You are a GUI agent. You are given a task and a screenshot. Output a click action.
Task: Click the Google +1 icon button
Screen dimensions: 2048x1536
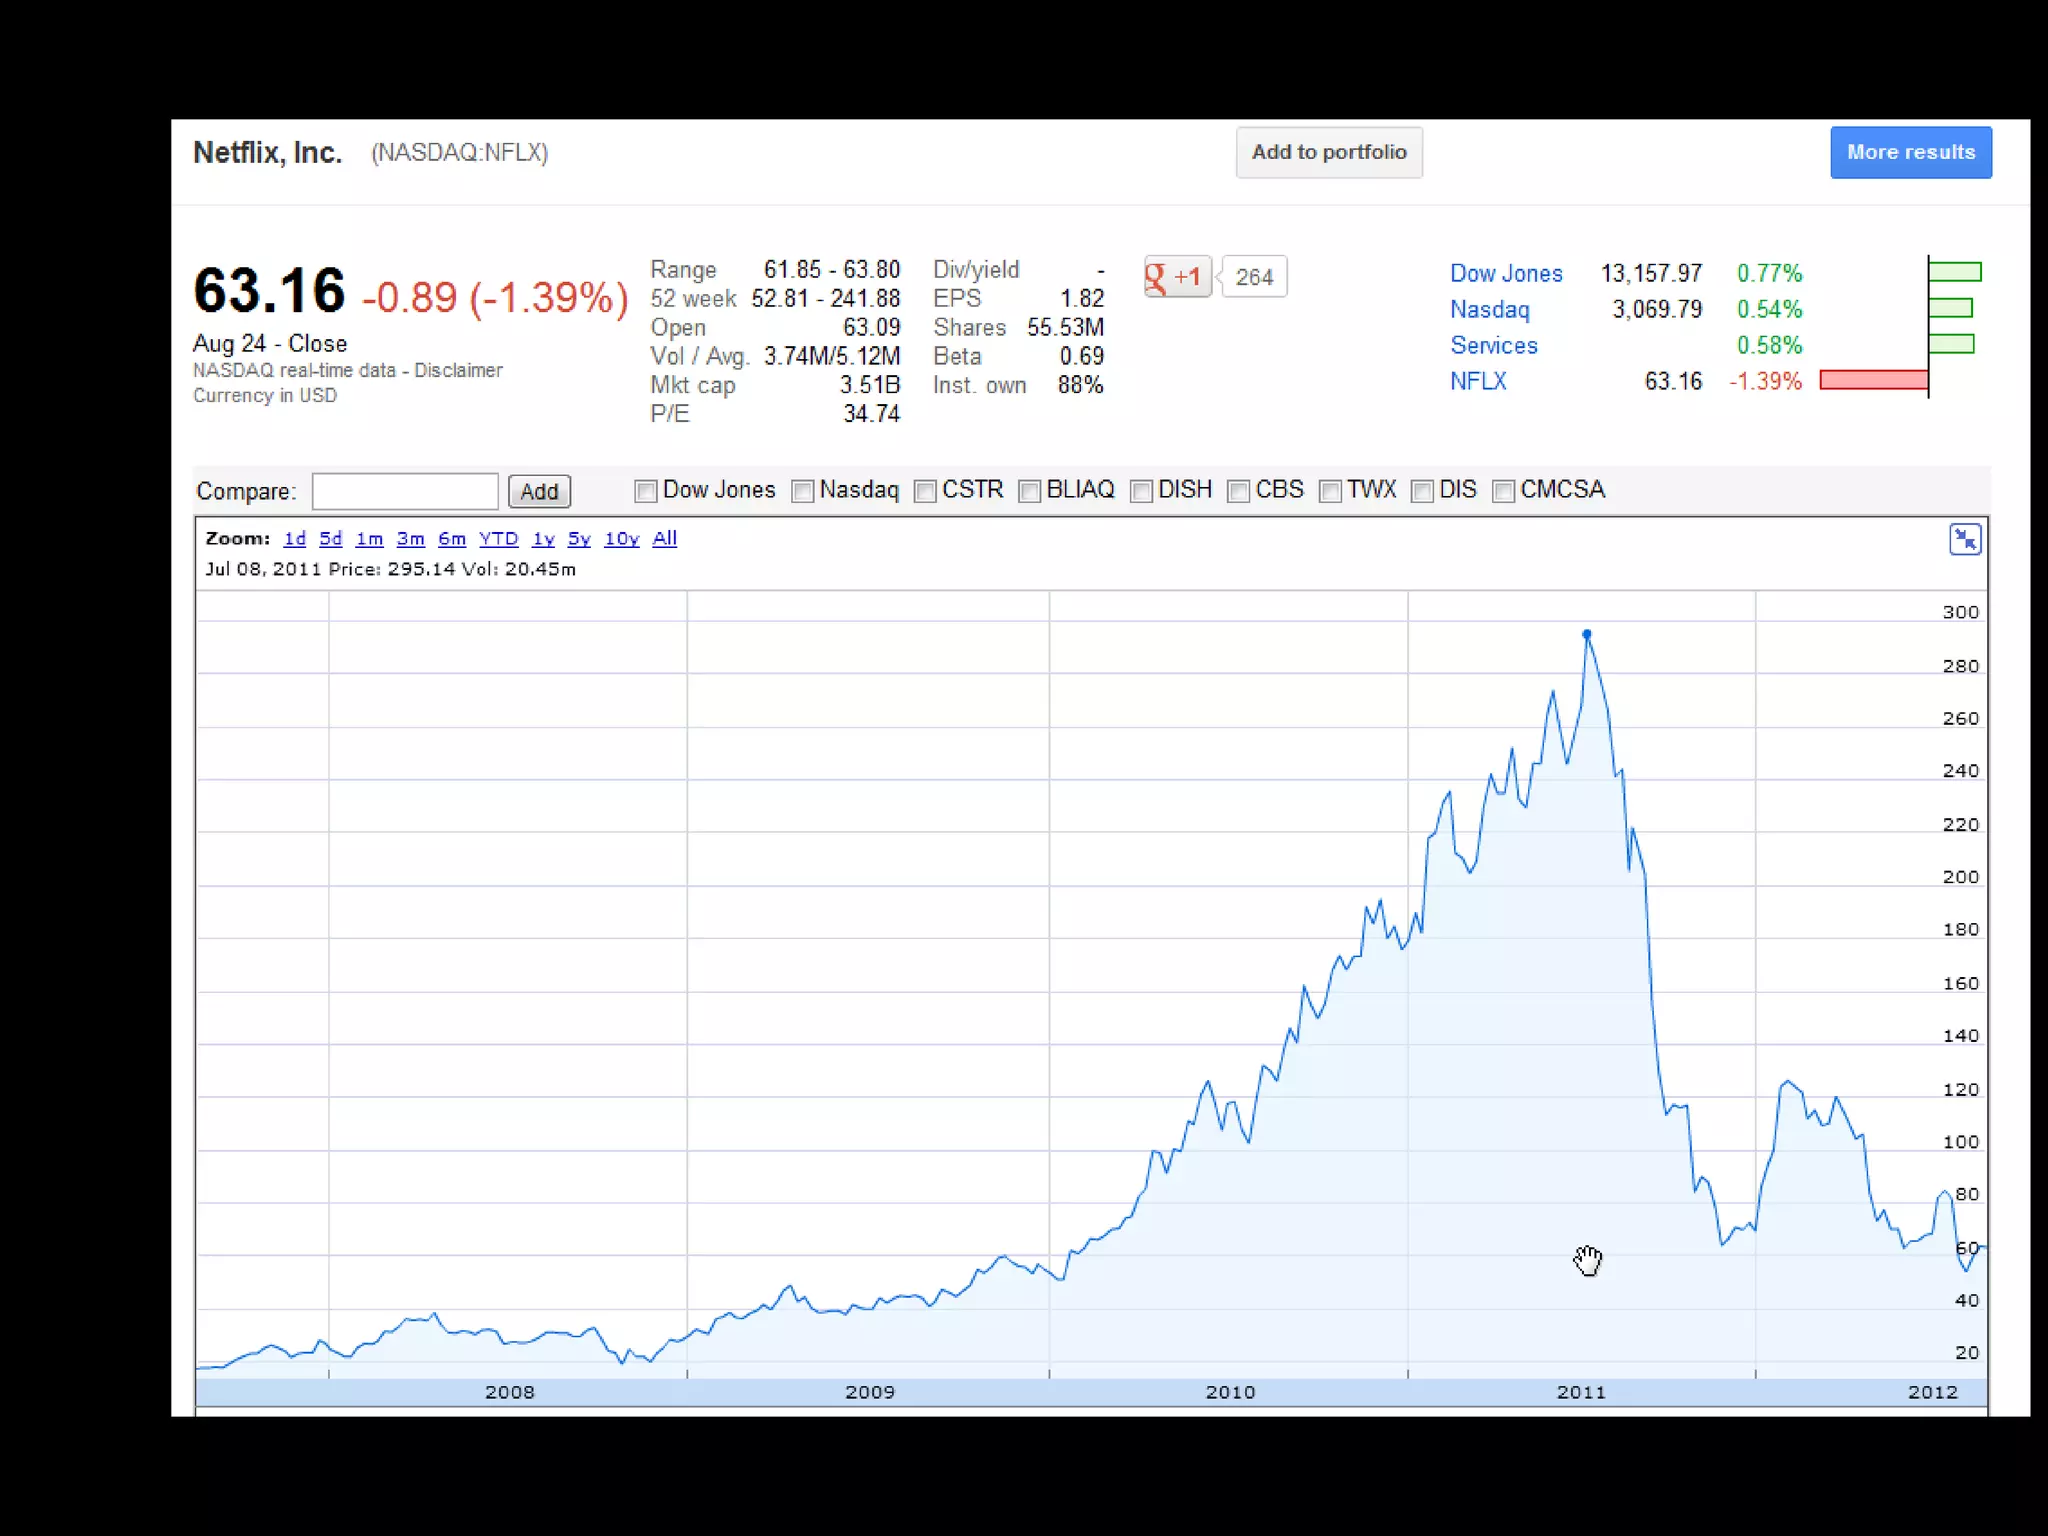[1177, 277]
